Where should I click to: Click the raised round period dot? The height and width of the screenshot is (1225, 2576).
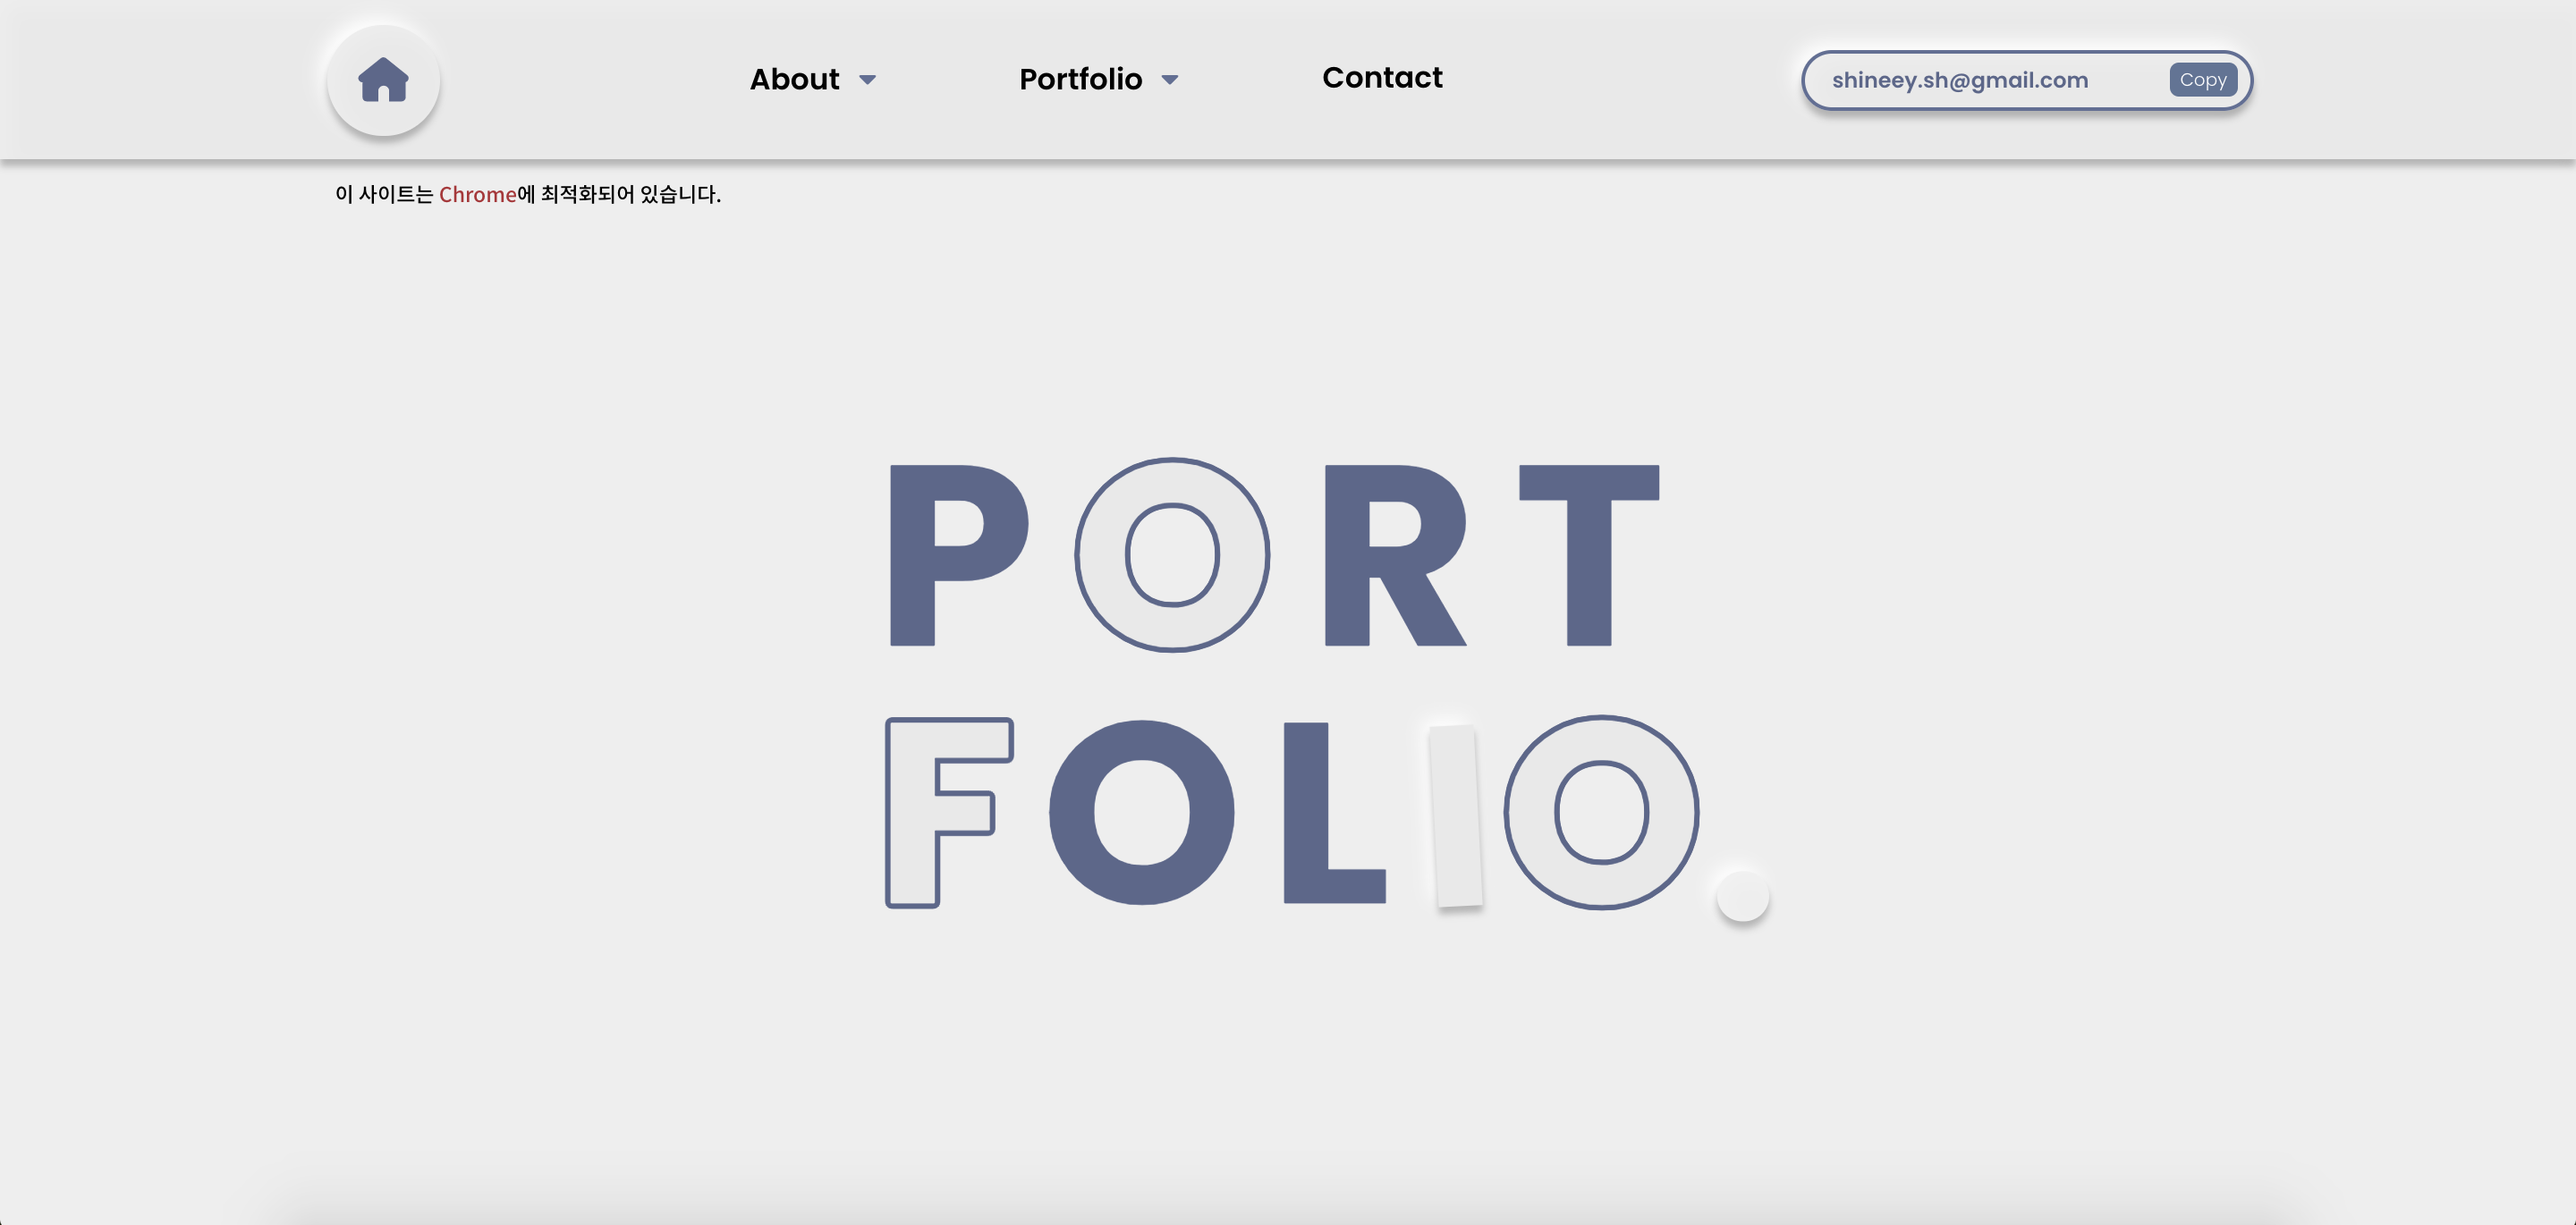1742,895
